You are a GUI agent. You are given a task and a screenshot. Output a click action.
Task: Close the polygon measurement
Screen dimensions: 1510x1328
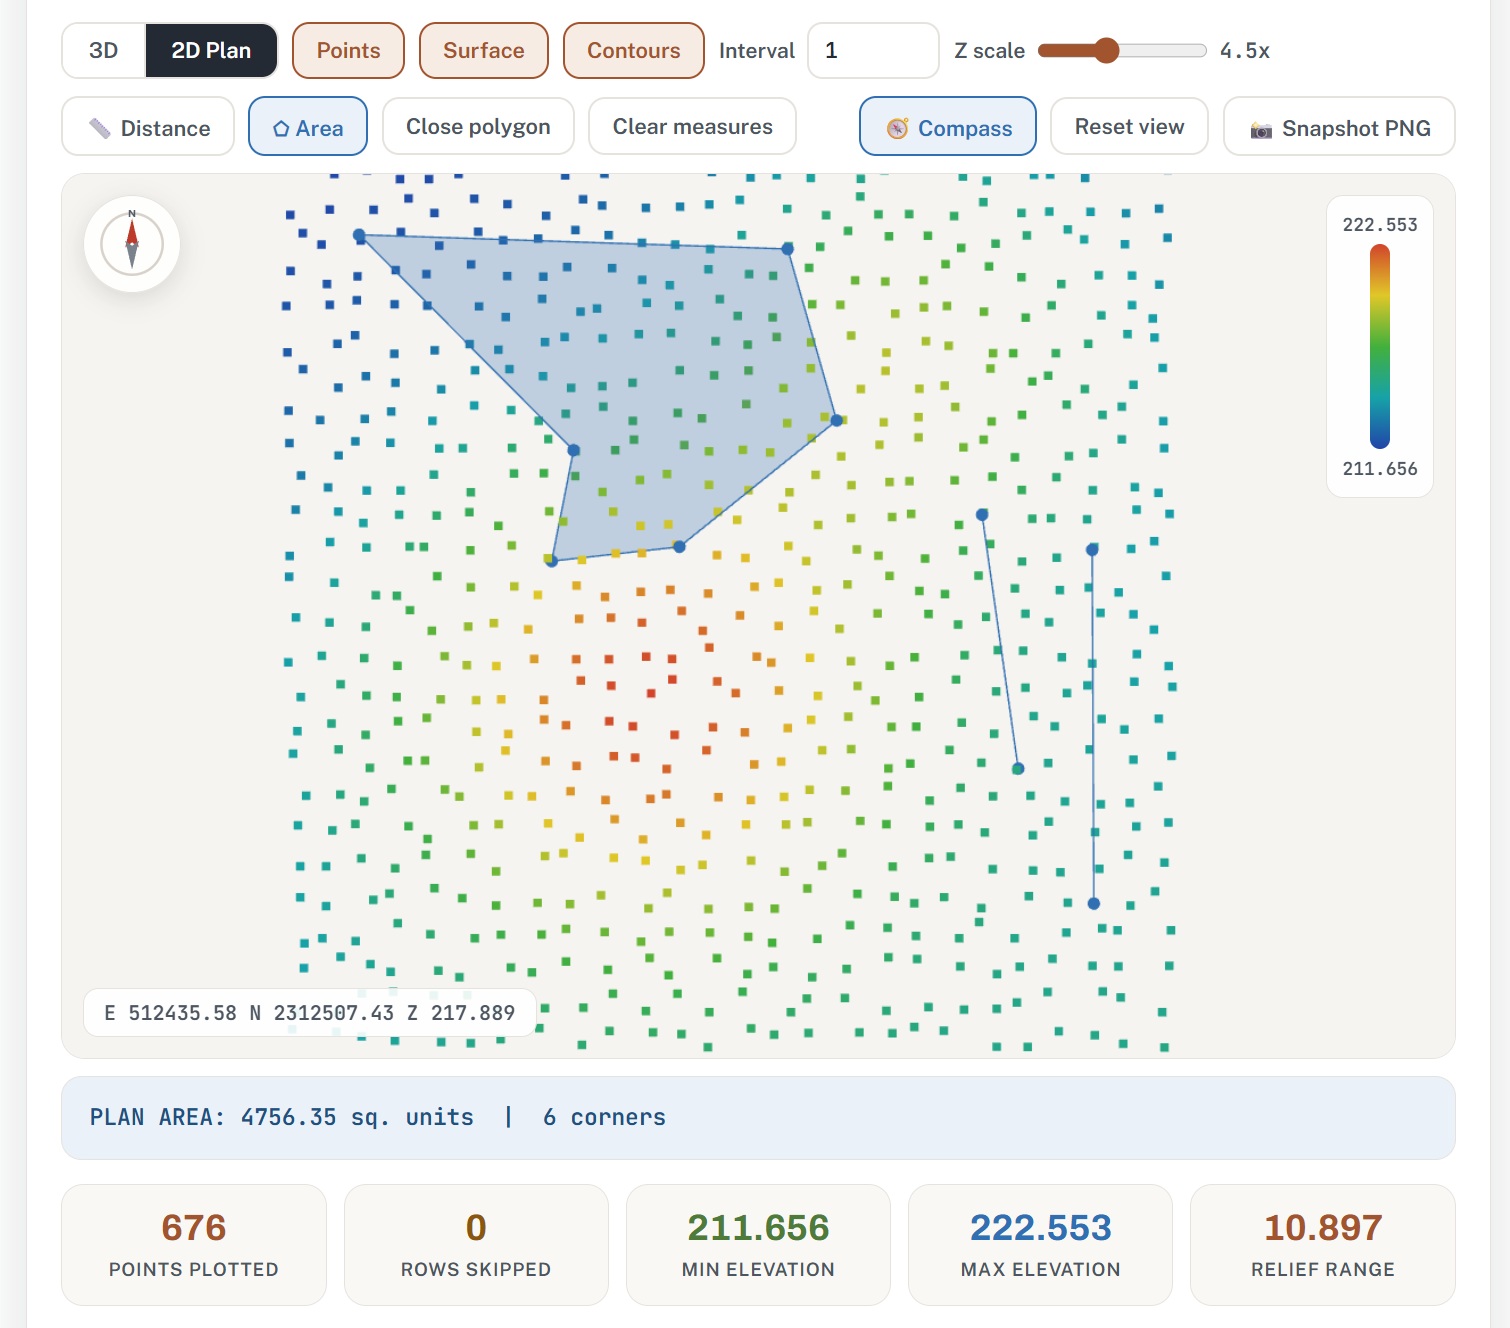point(478,126)
